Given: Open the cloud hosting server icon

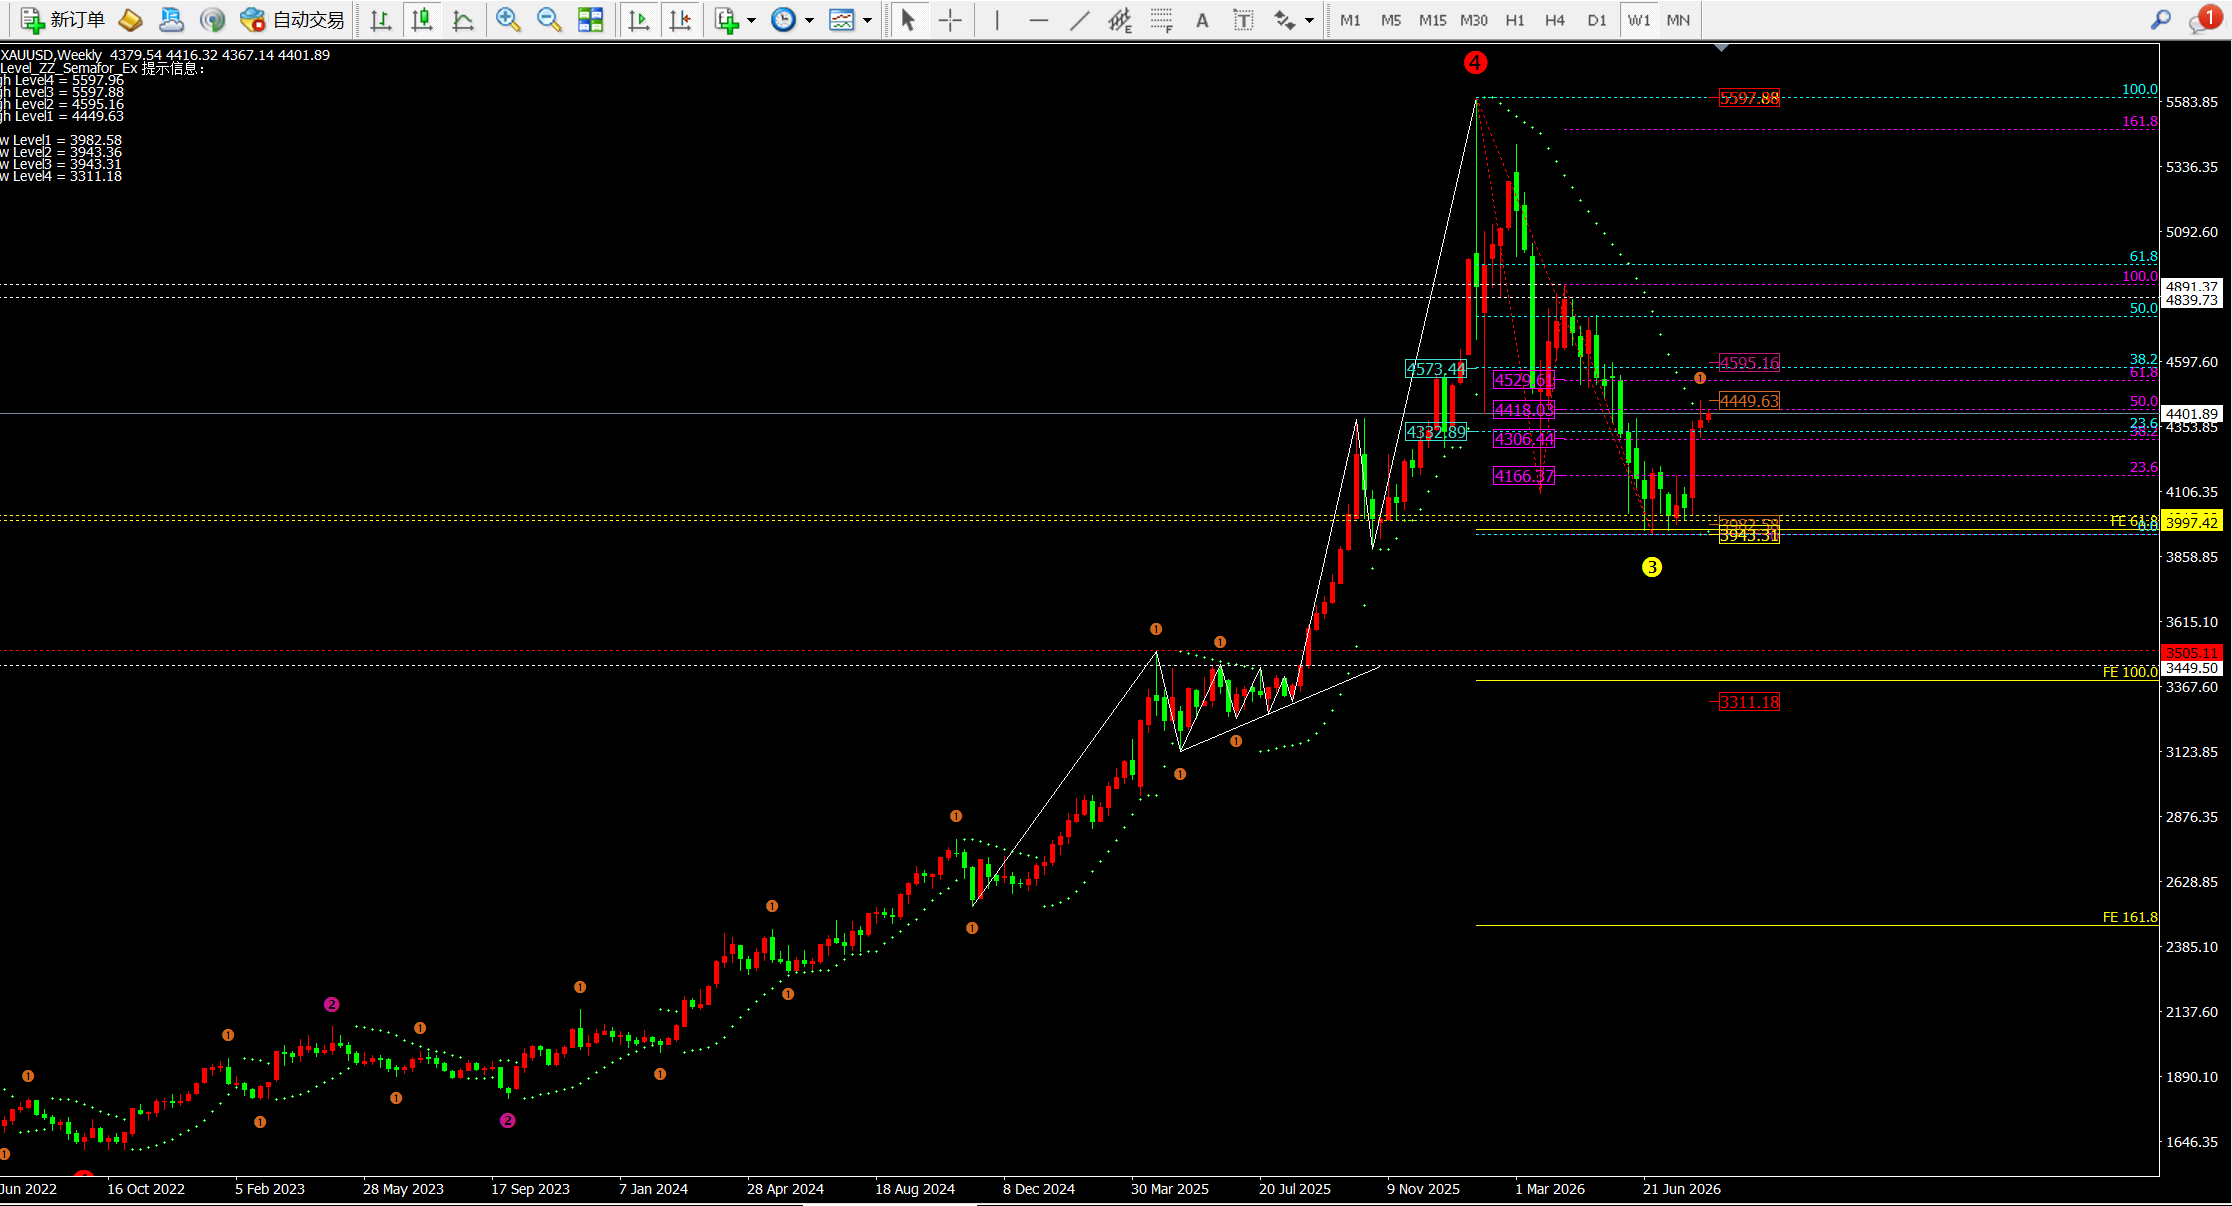Looking at the screenshot, I should [171, 20].
